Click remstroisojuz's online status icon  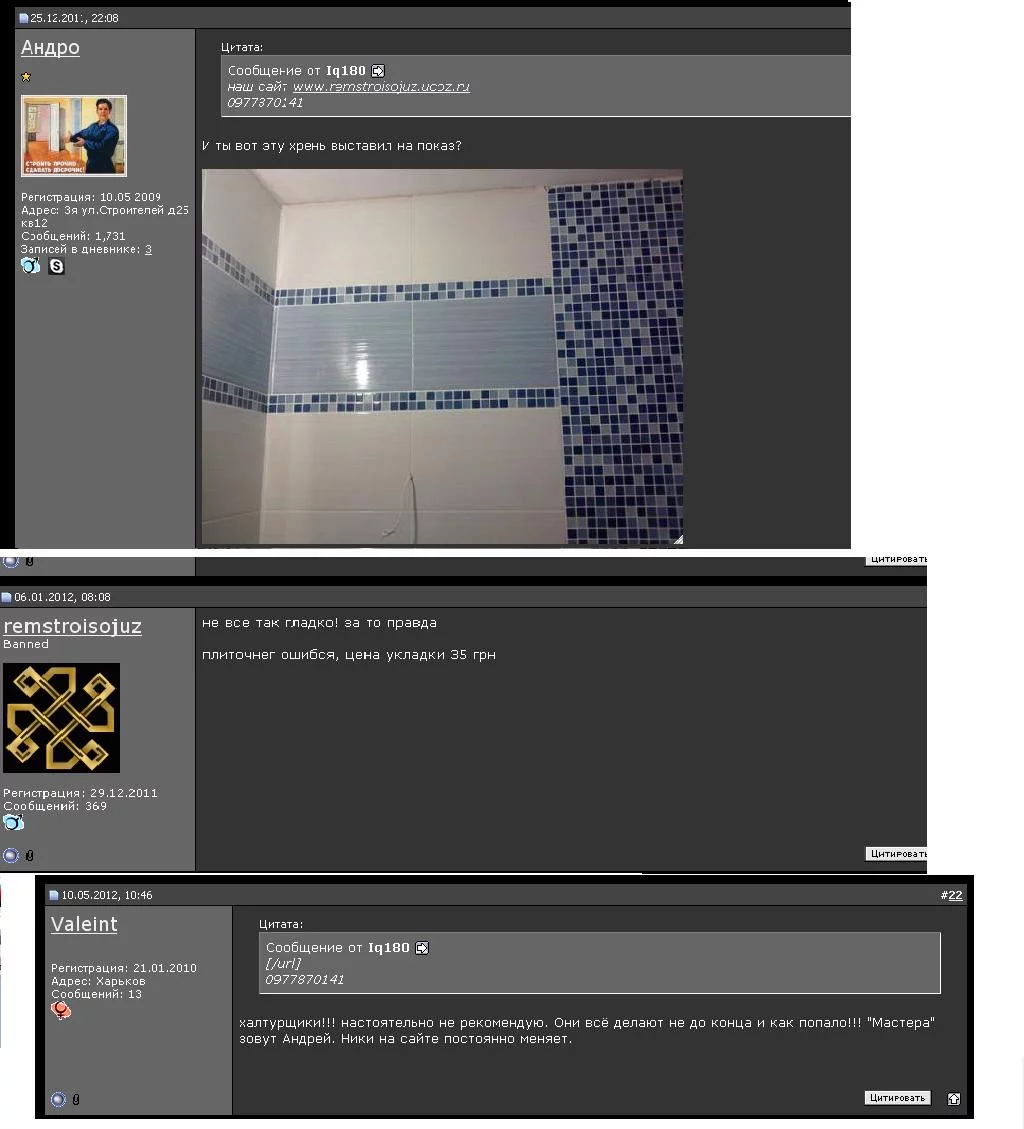[11, 855]
